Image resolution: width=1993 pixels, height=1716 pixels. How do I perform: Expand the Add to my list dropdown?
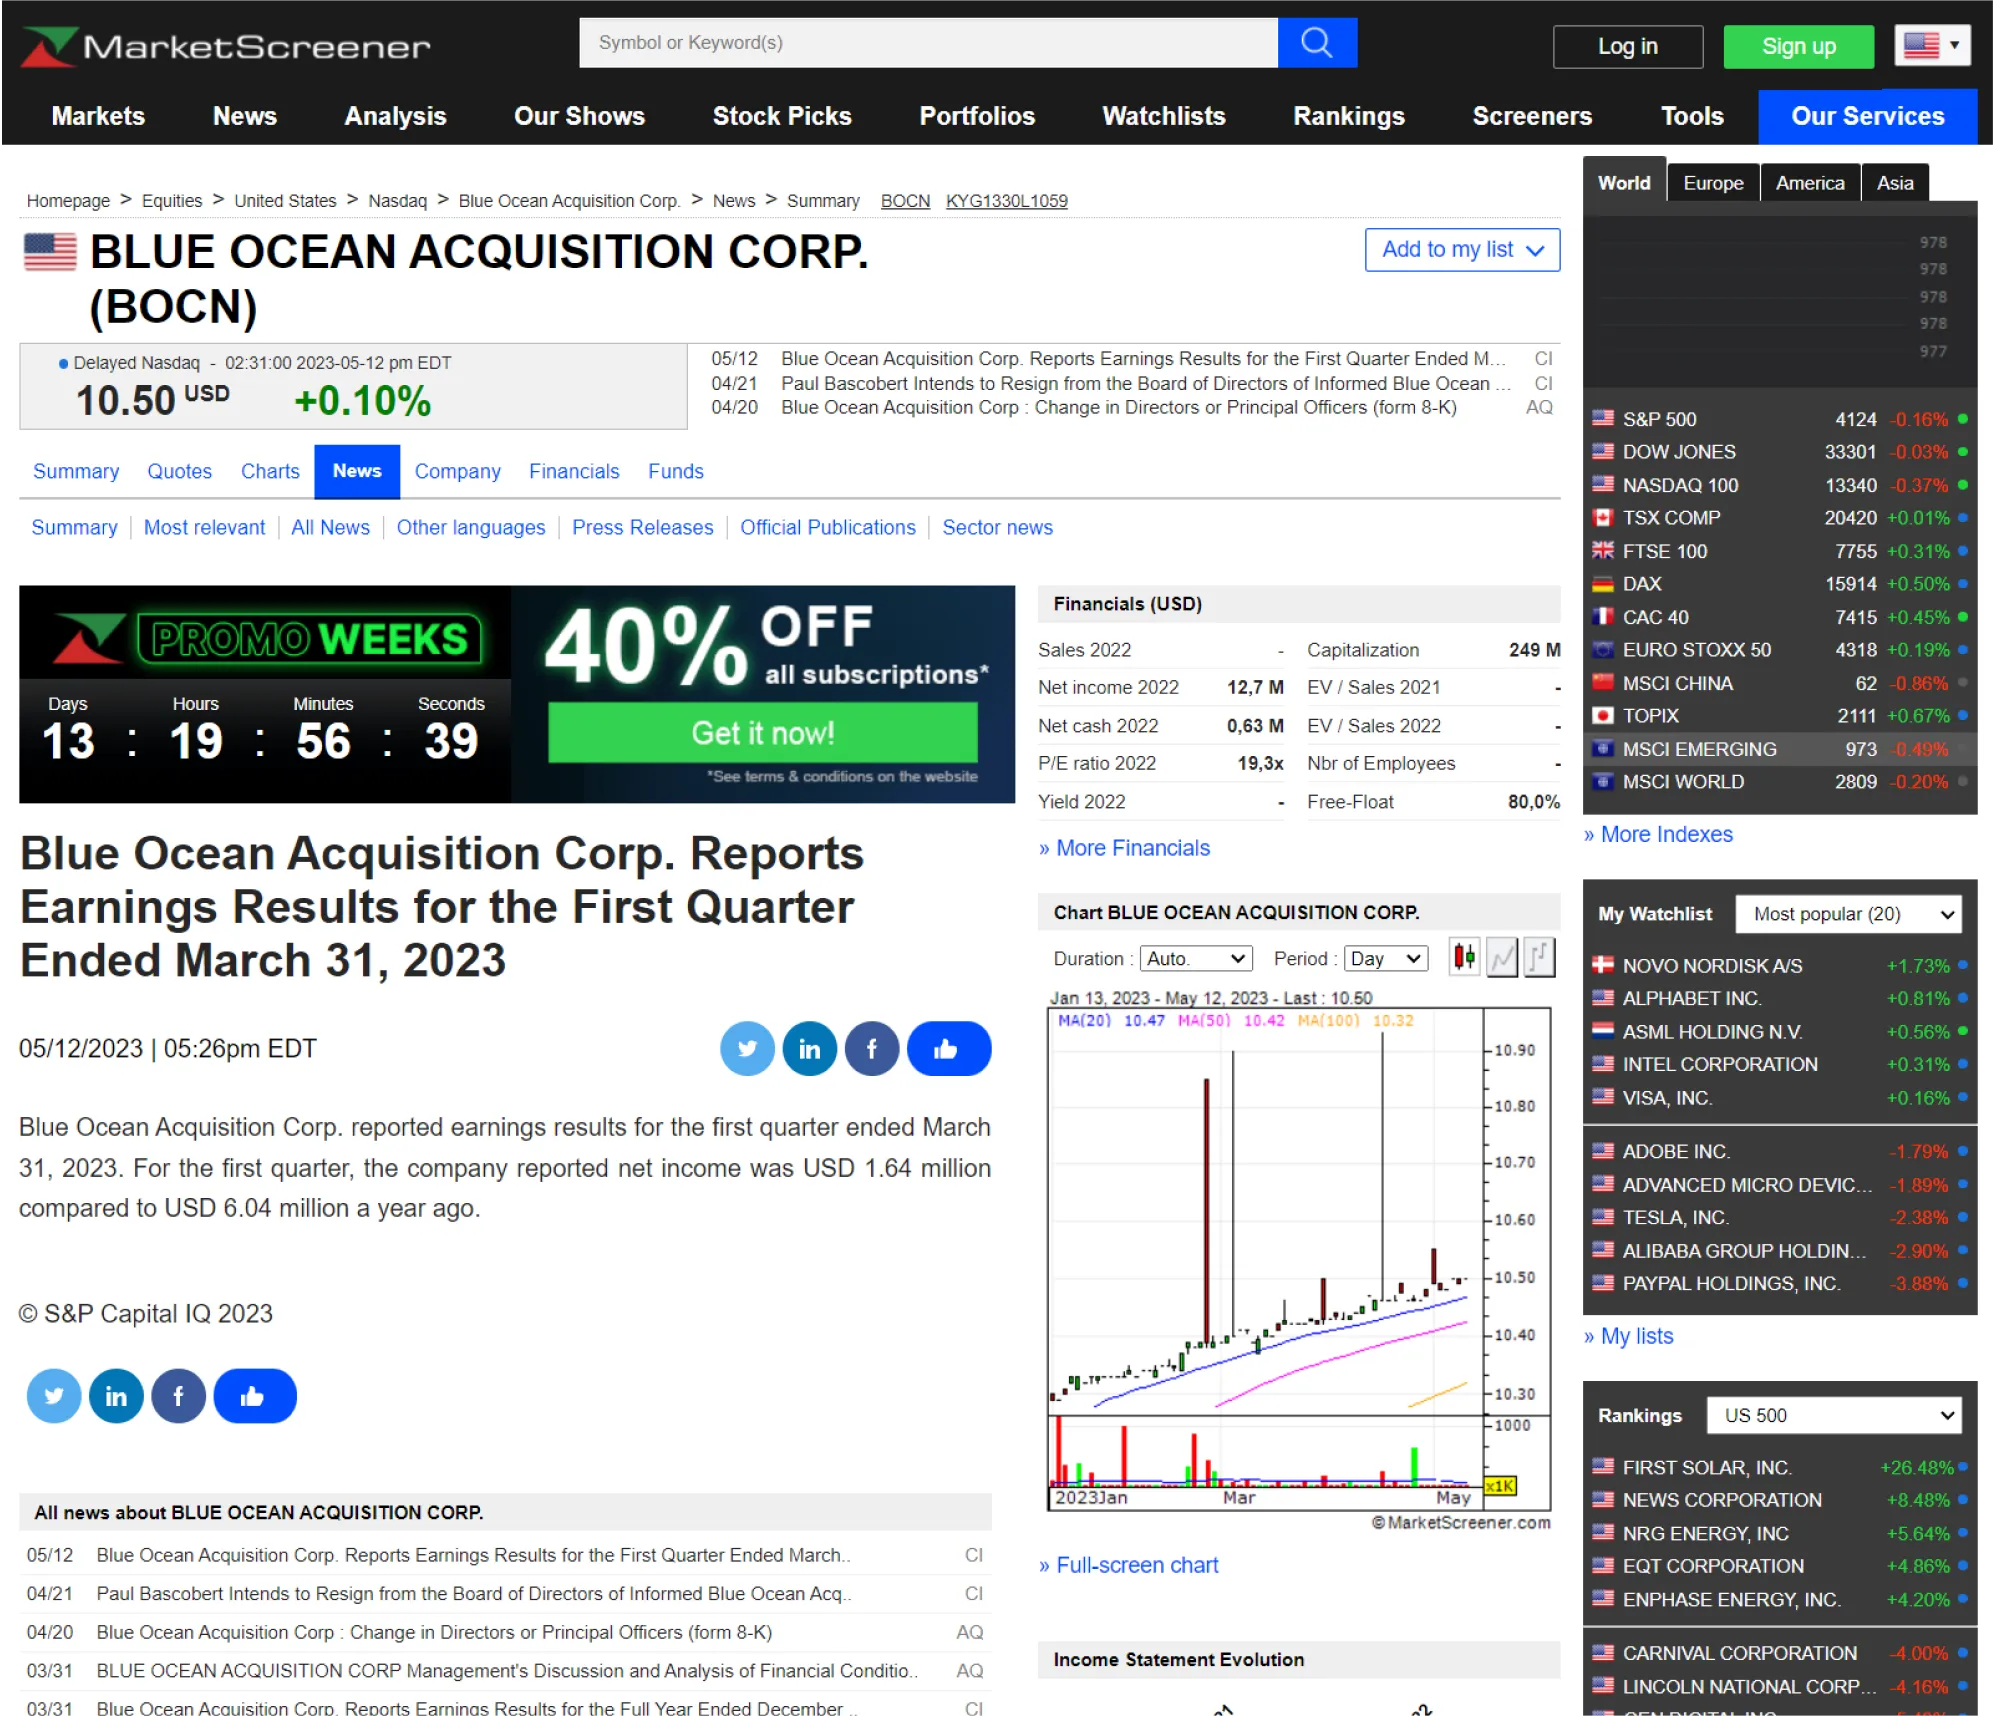coord(1462,250)
